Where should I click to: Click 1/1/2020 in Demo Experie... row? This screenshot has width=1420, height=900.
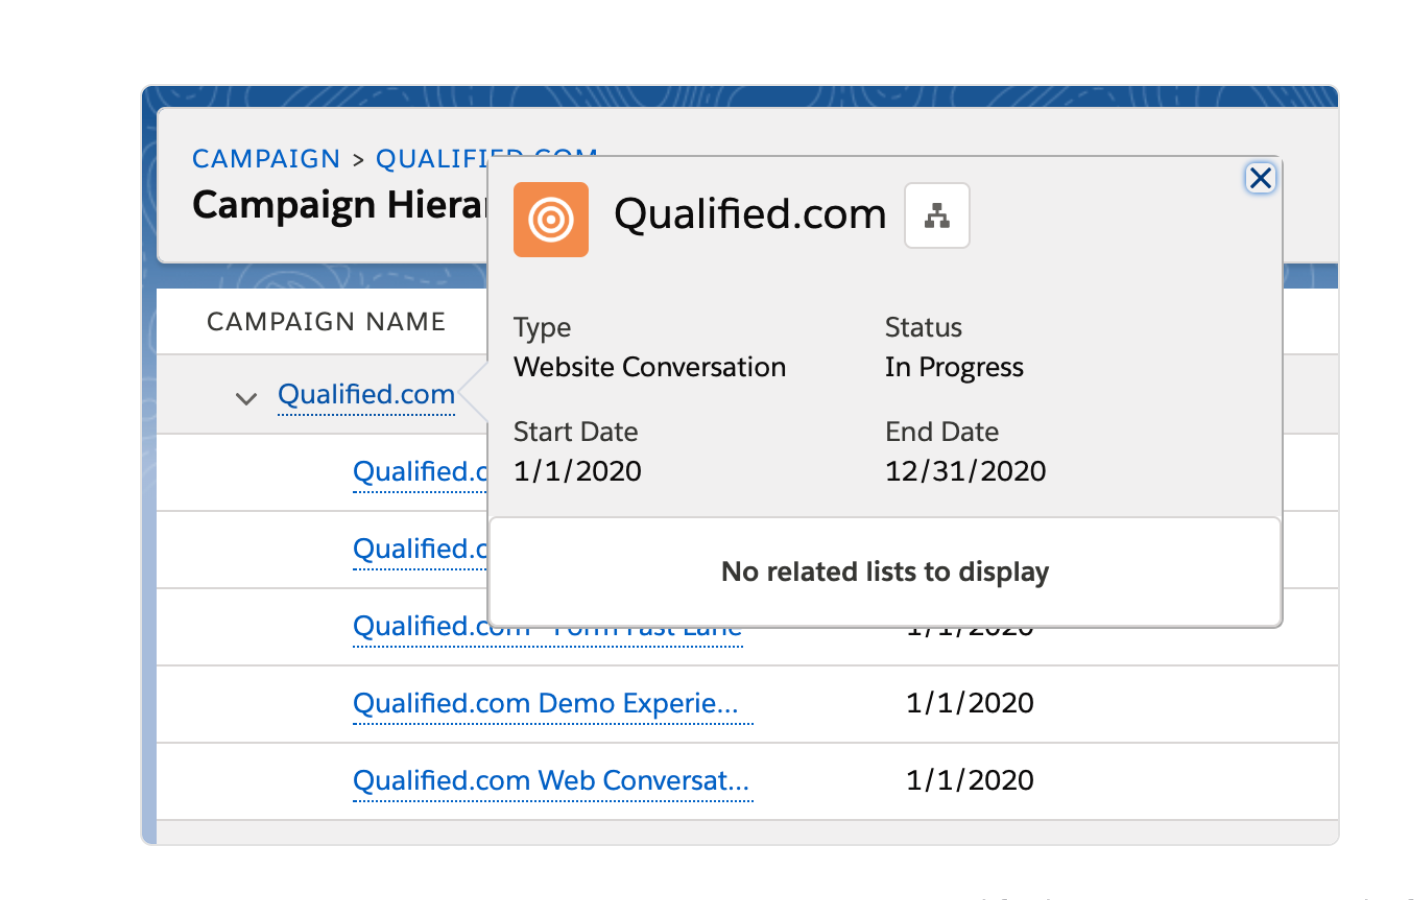(x=970, y=703)
